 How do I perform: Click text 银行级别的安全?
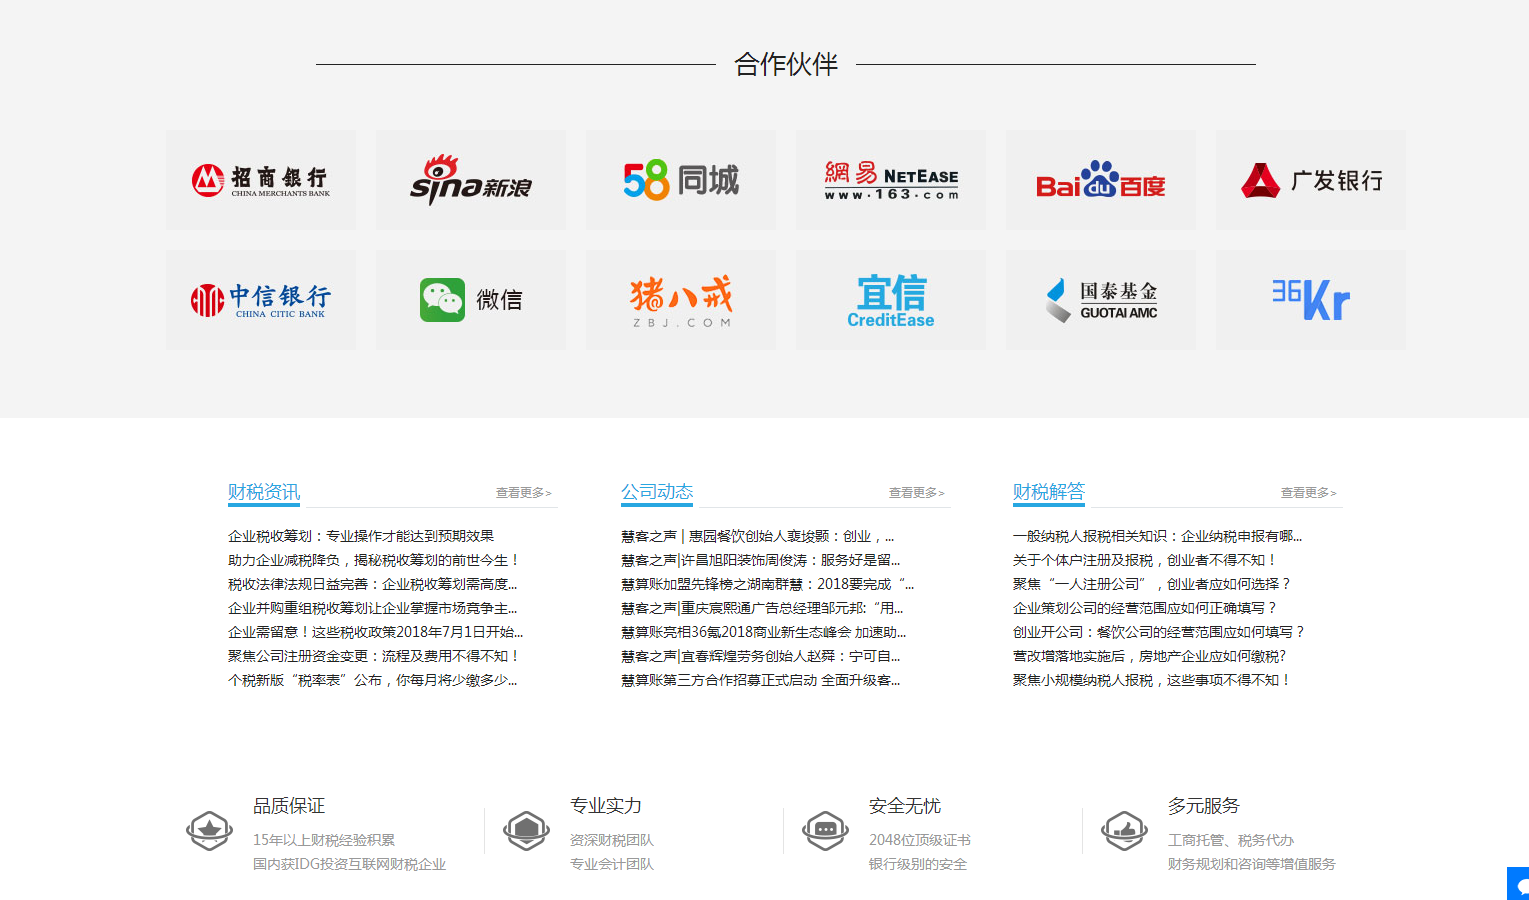pyautogui.click(x=918, y=864)
